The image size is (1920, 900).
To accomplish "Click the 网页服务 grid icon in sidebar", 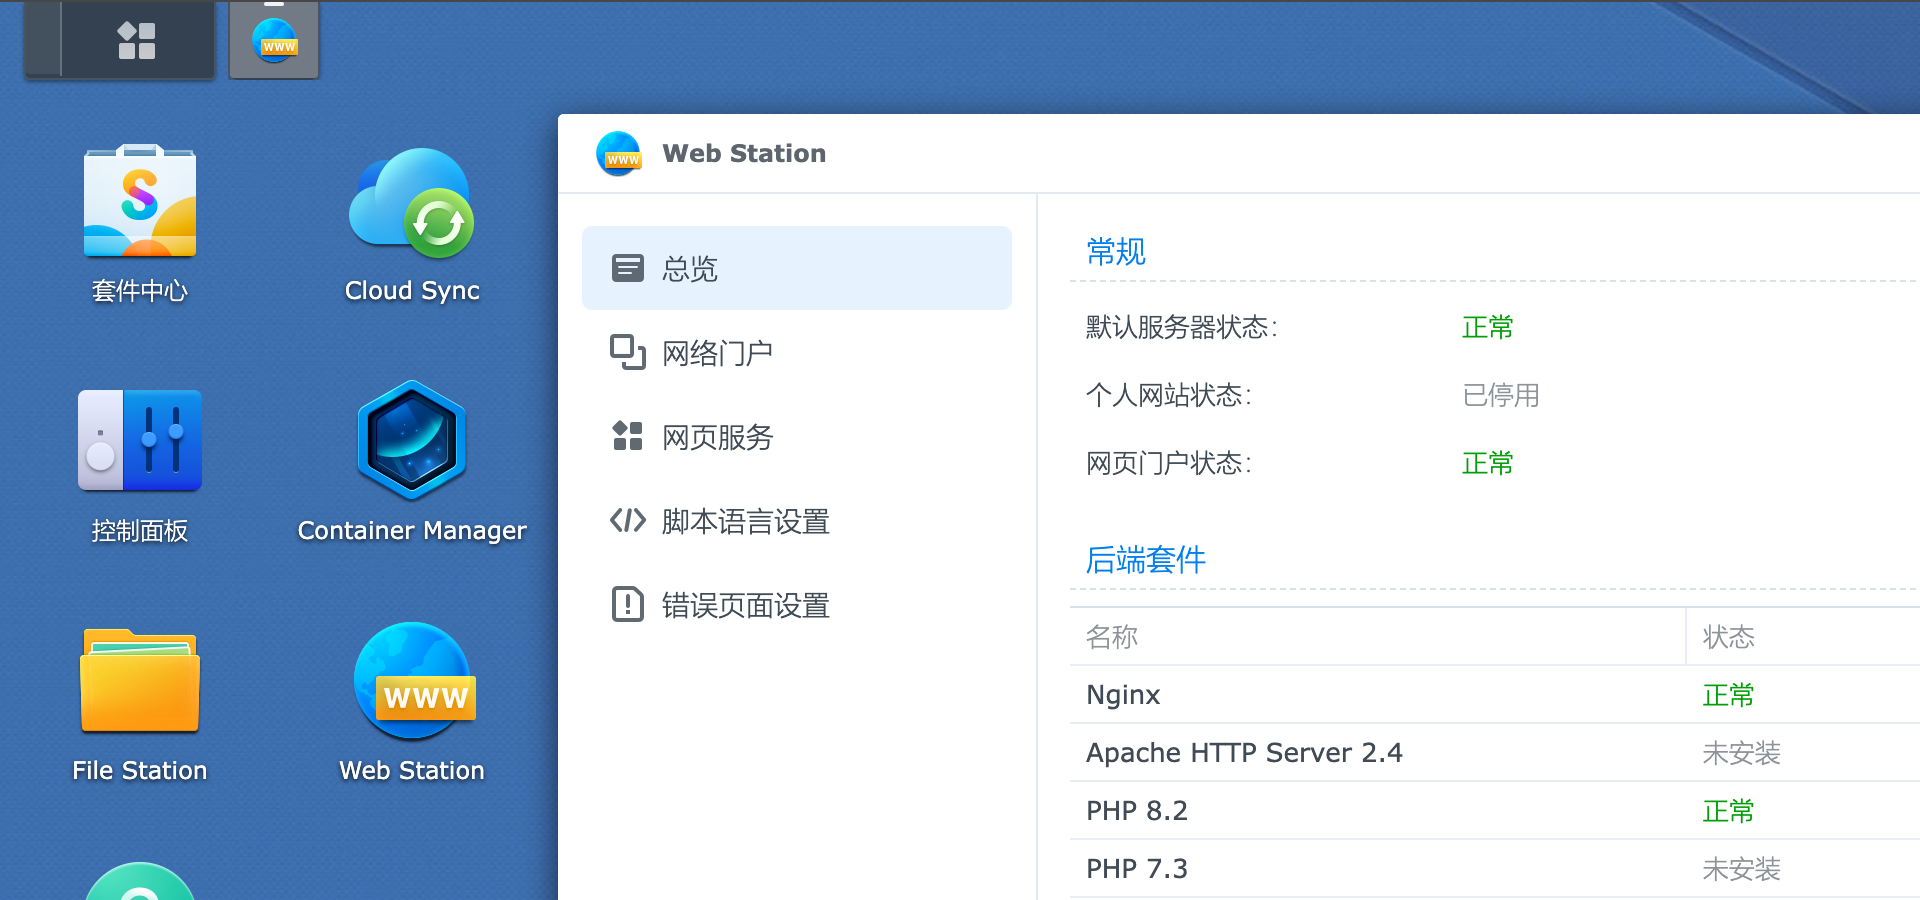I will tap(627, 436).
